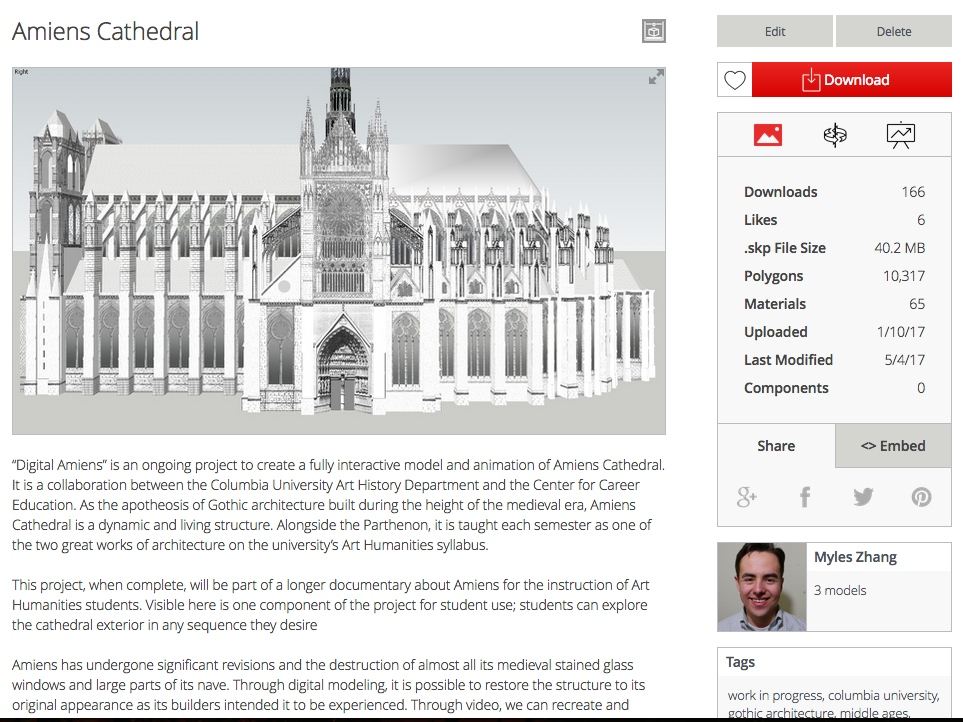This screenshot has width=963, height=722.
Task: Switch to the Embed tab
Action: pyautogui.click(x=893, y=446)
